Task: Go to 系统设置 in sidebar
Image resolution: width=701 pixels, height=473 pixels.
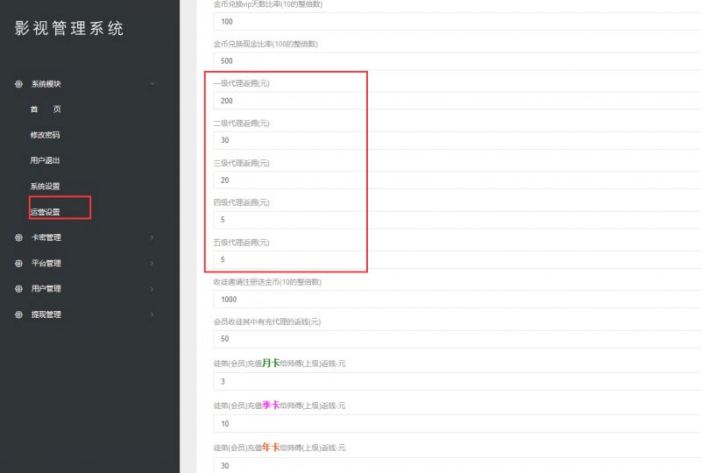Action: pyautogui.click(x=45, y=186)
